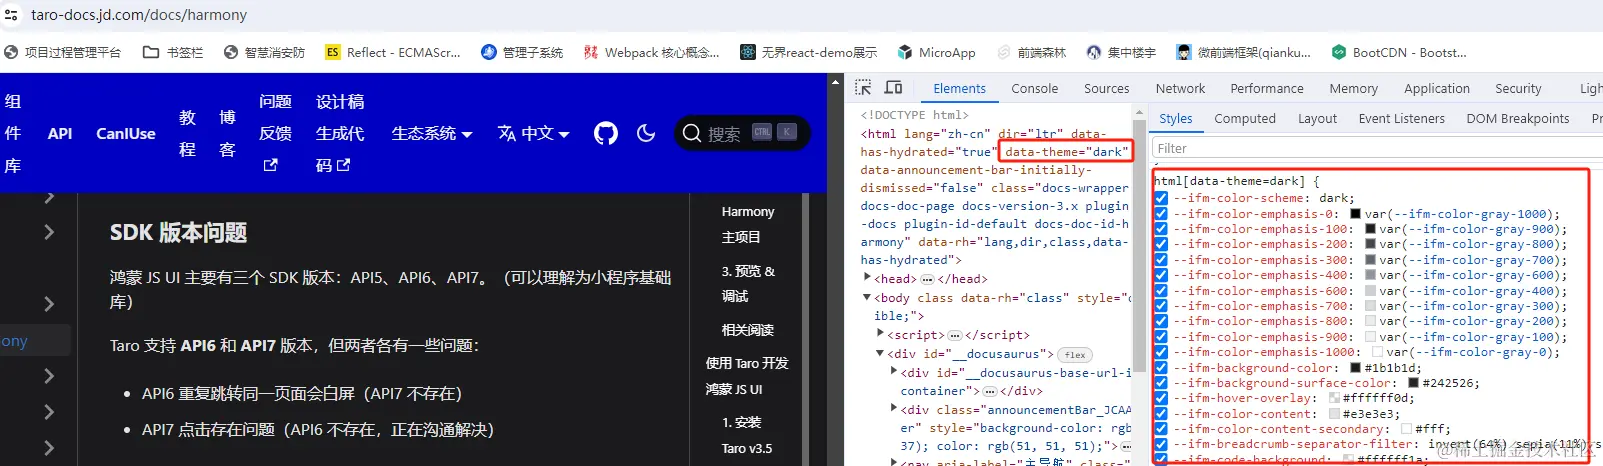
Task: Uncheck the --ifm-hover-overlay property
Action: pos(1161,398)
